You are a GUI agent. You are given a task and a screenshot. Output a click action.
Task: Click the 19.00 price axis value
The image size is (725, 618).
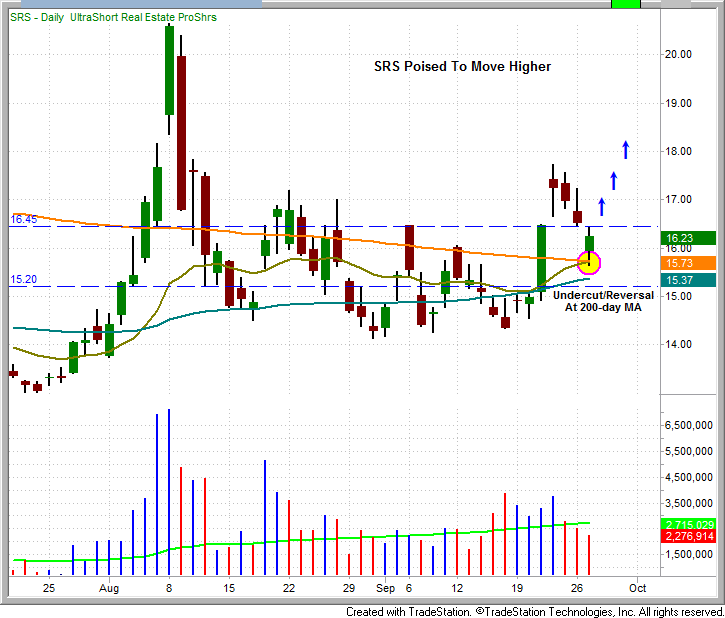(678, 103)
